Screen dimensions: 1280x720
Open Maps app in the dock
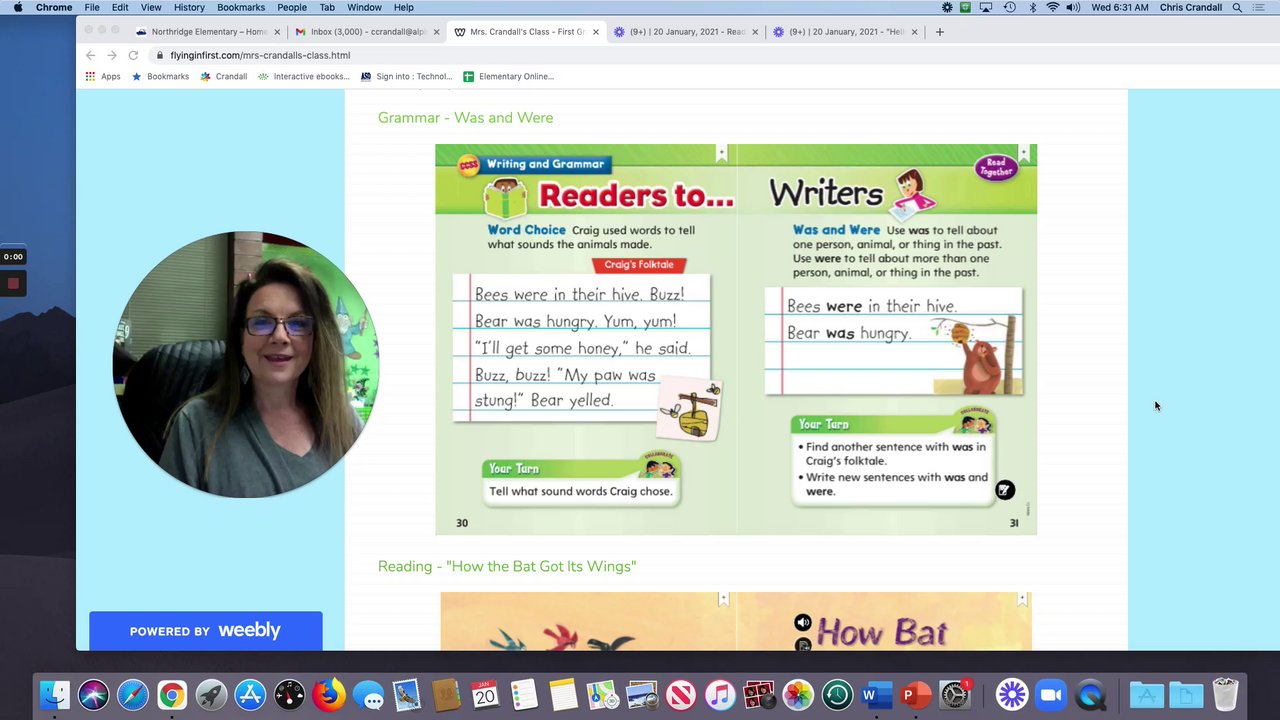pyautogui.click(x=602, y=694)
